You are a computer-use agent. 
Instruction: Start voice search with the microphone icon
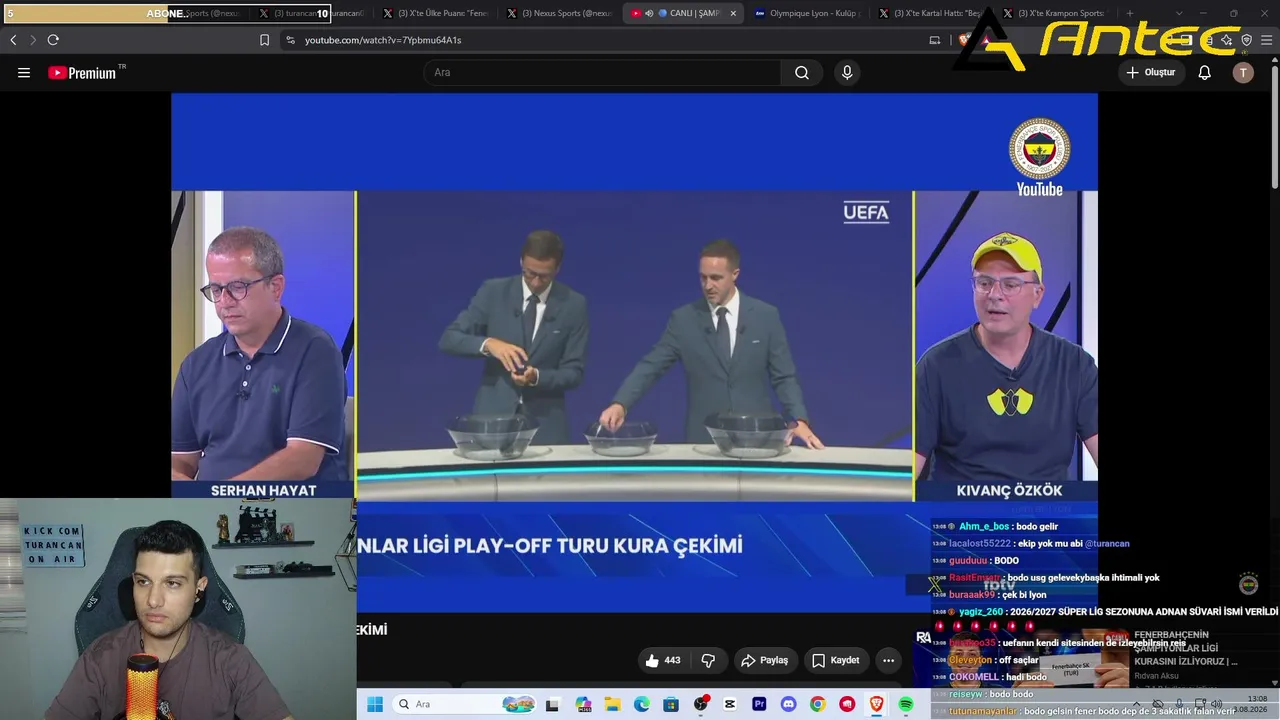[x=847, y=72]
